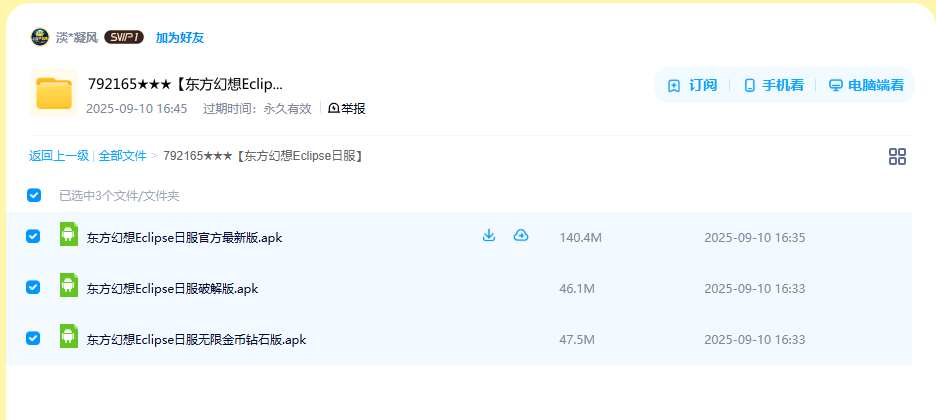Click the download icon for 官方最新版.apk

pyautogui.click(x=489, y=236)
